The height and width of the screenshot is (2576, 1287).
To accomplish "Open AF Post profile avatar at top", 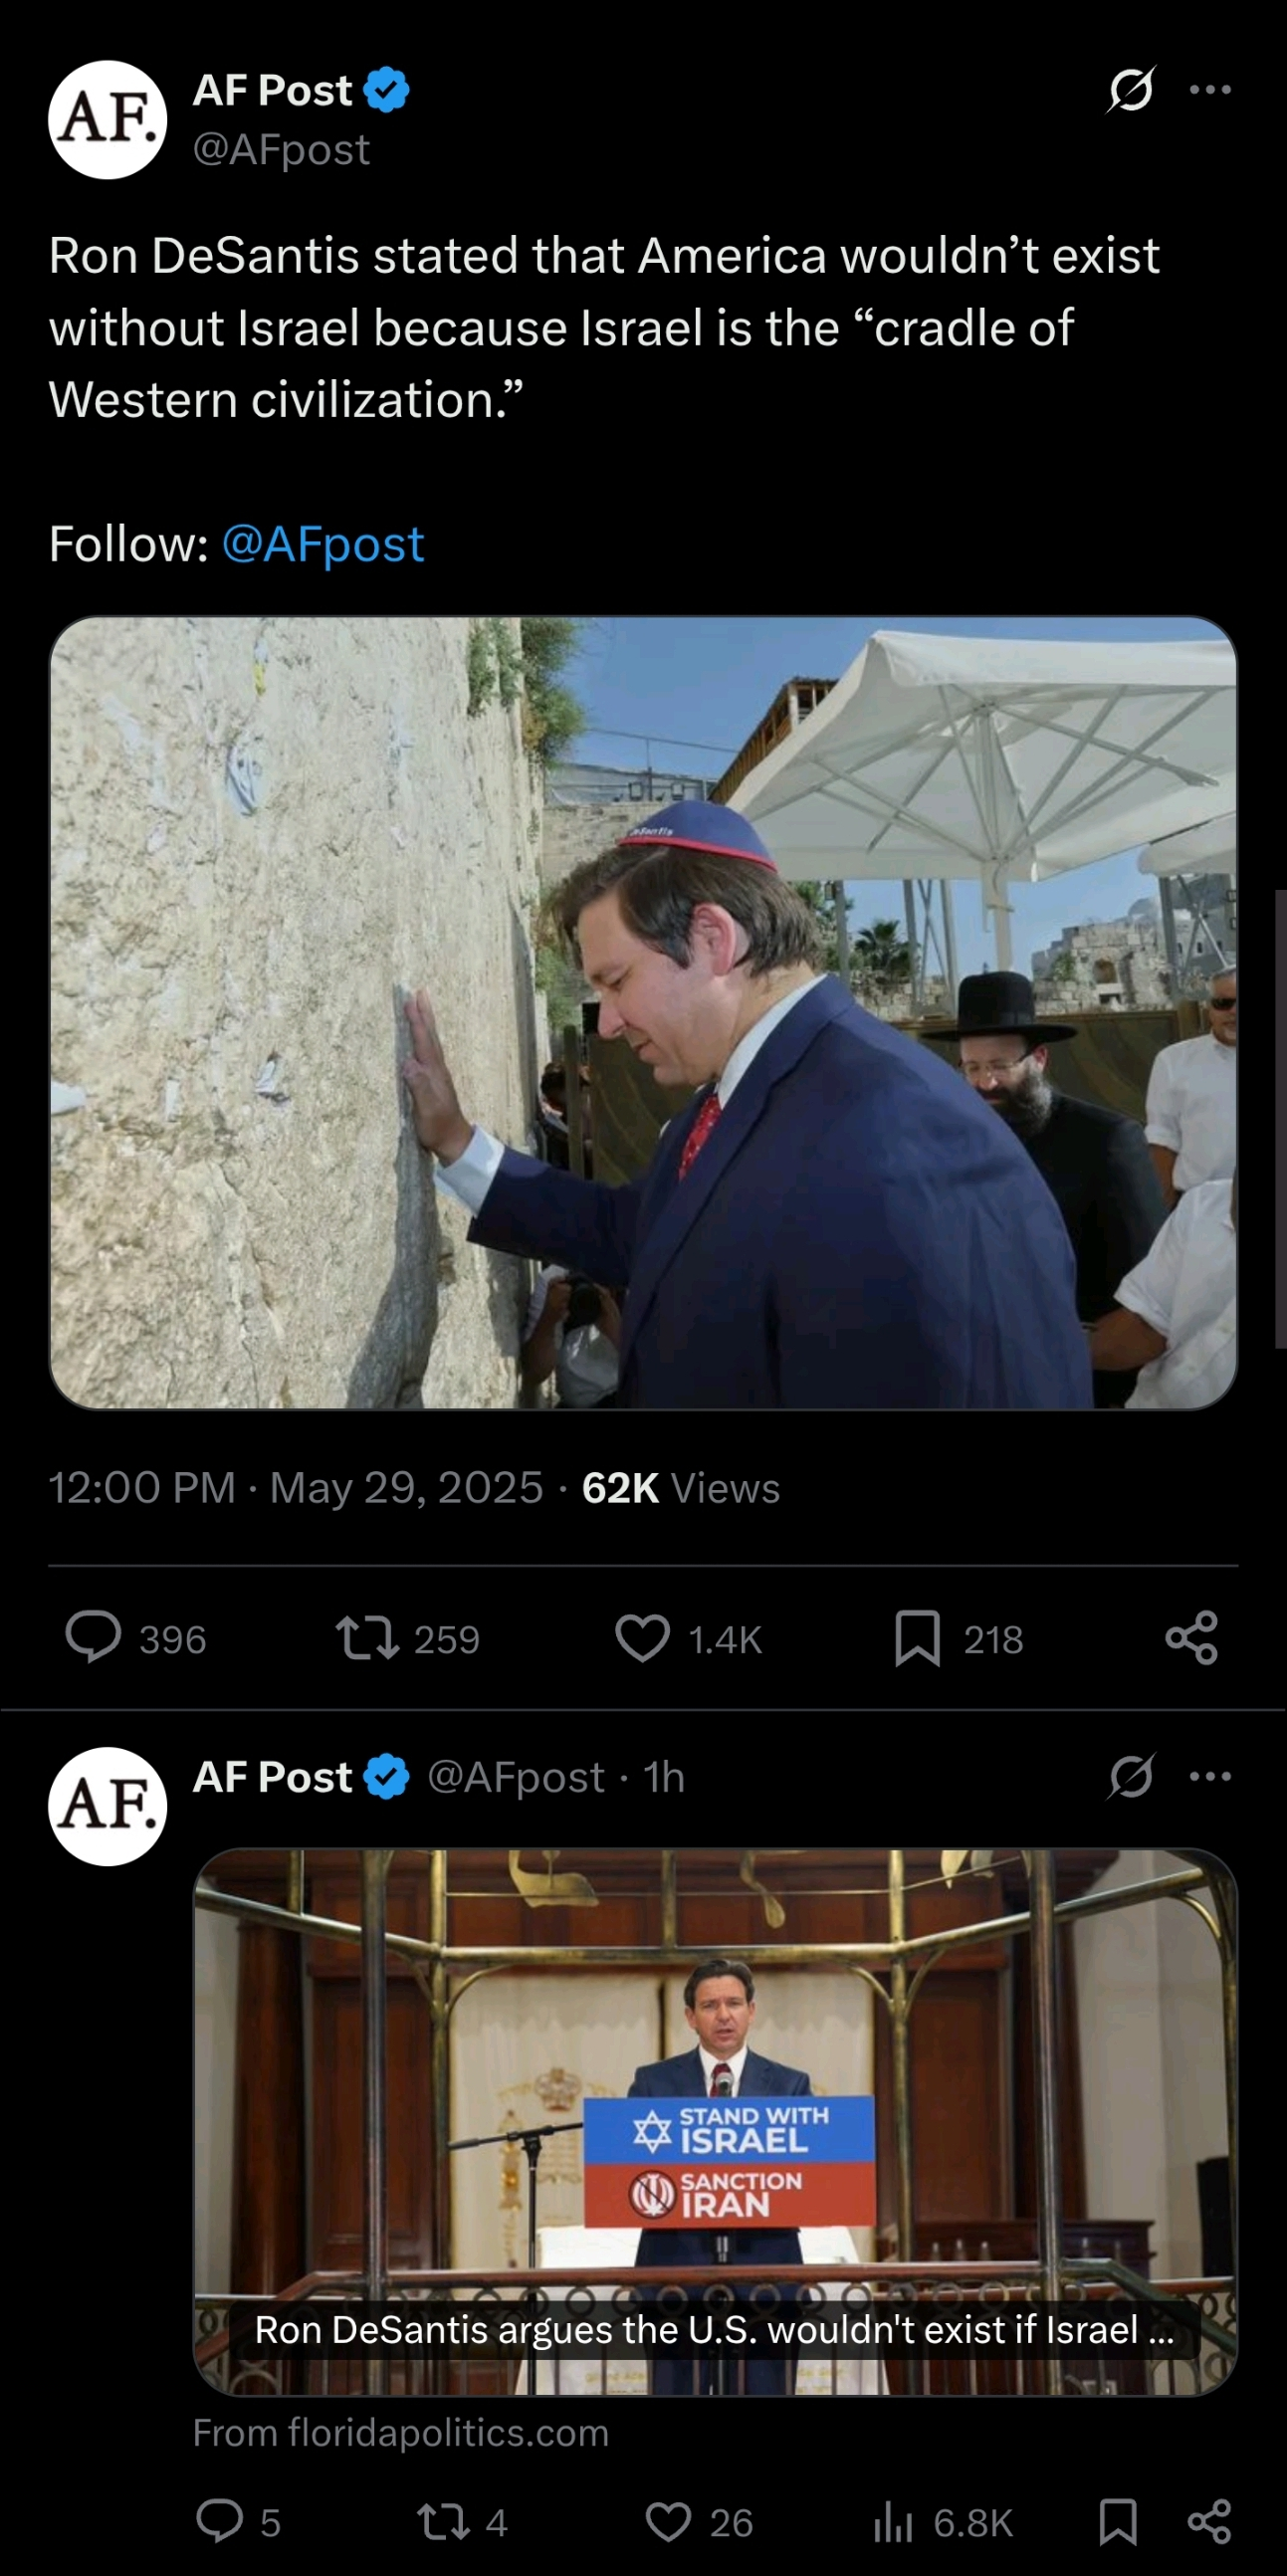I will [x=108, y=120].
